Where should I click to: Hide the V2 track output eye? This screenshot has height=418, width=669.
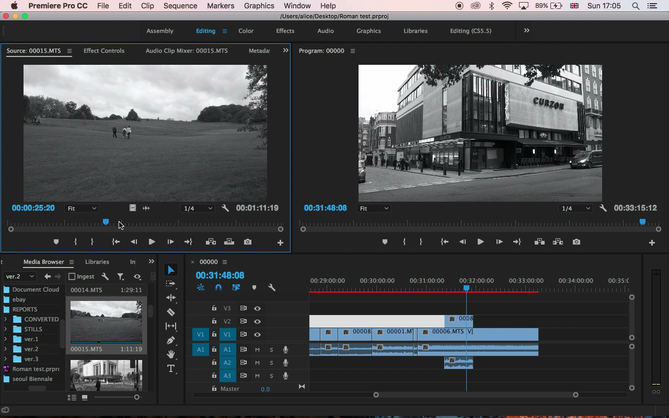[257, 321]
